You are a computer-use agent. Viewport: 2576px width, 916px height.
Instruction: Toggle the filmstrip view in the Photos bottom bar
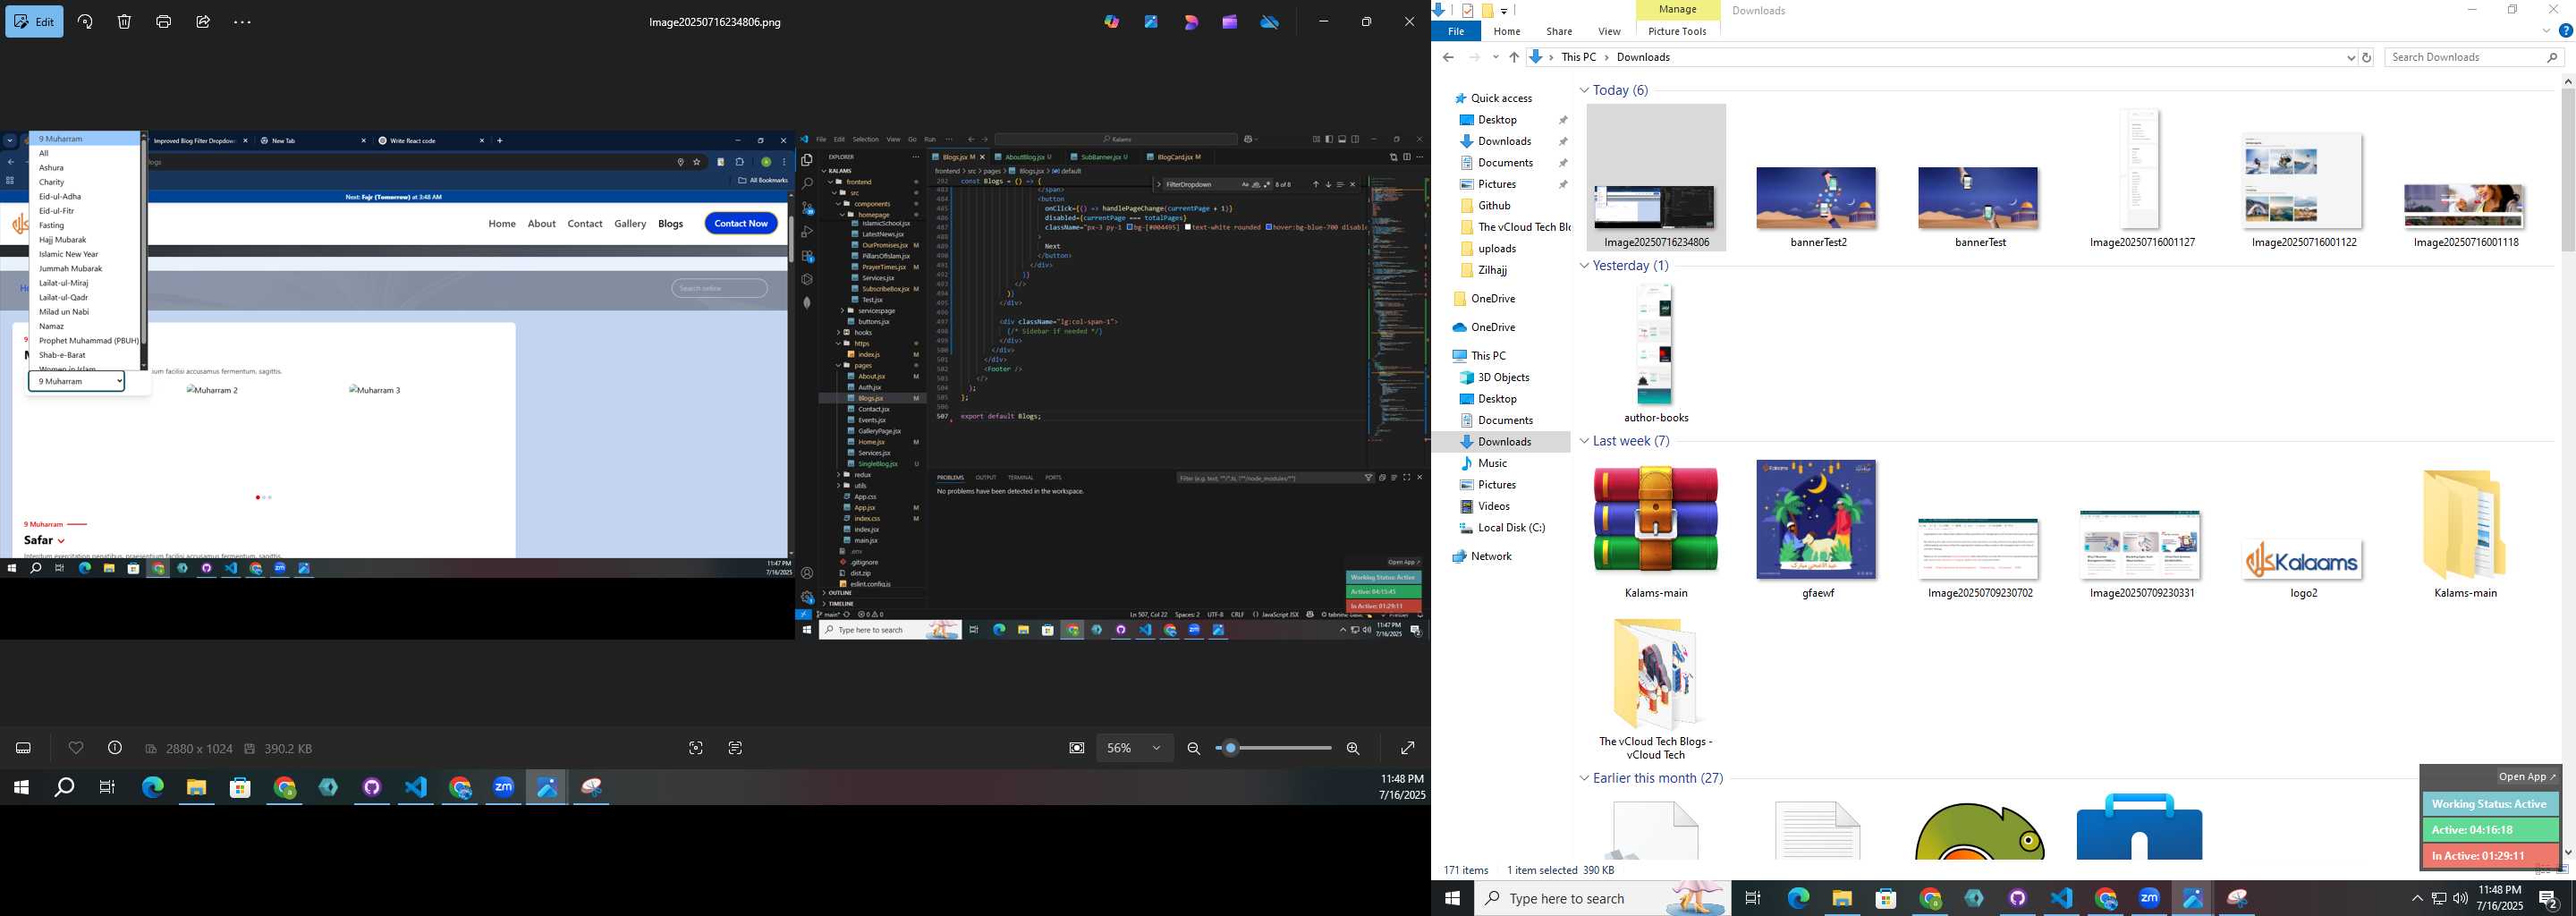pos(24,748)
